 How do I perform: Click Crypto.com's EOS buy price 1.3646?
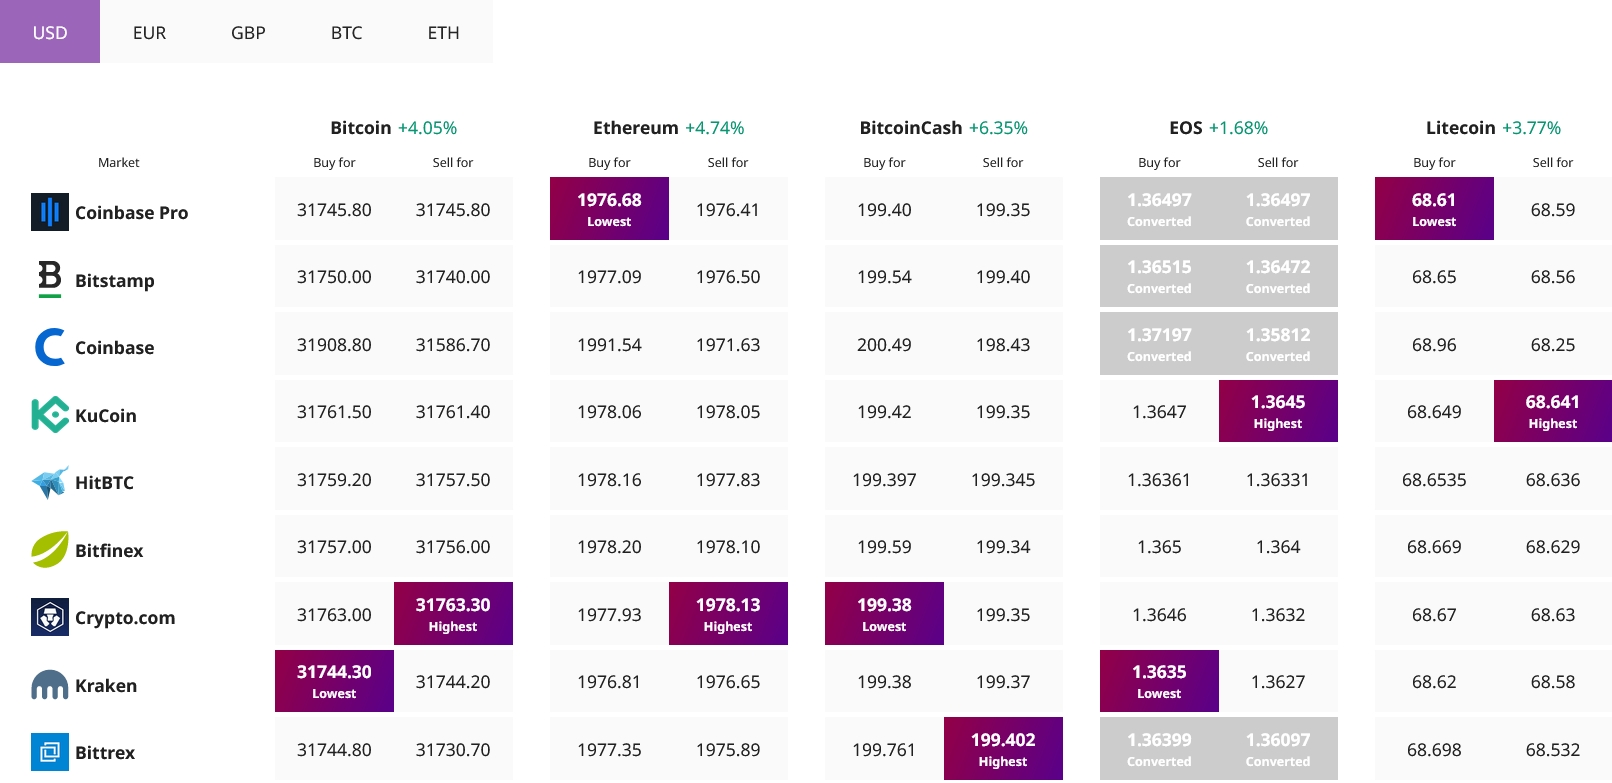tap(1159, 614)
